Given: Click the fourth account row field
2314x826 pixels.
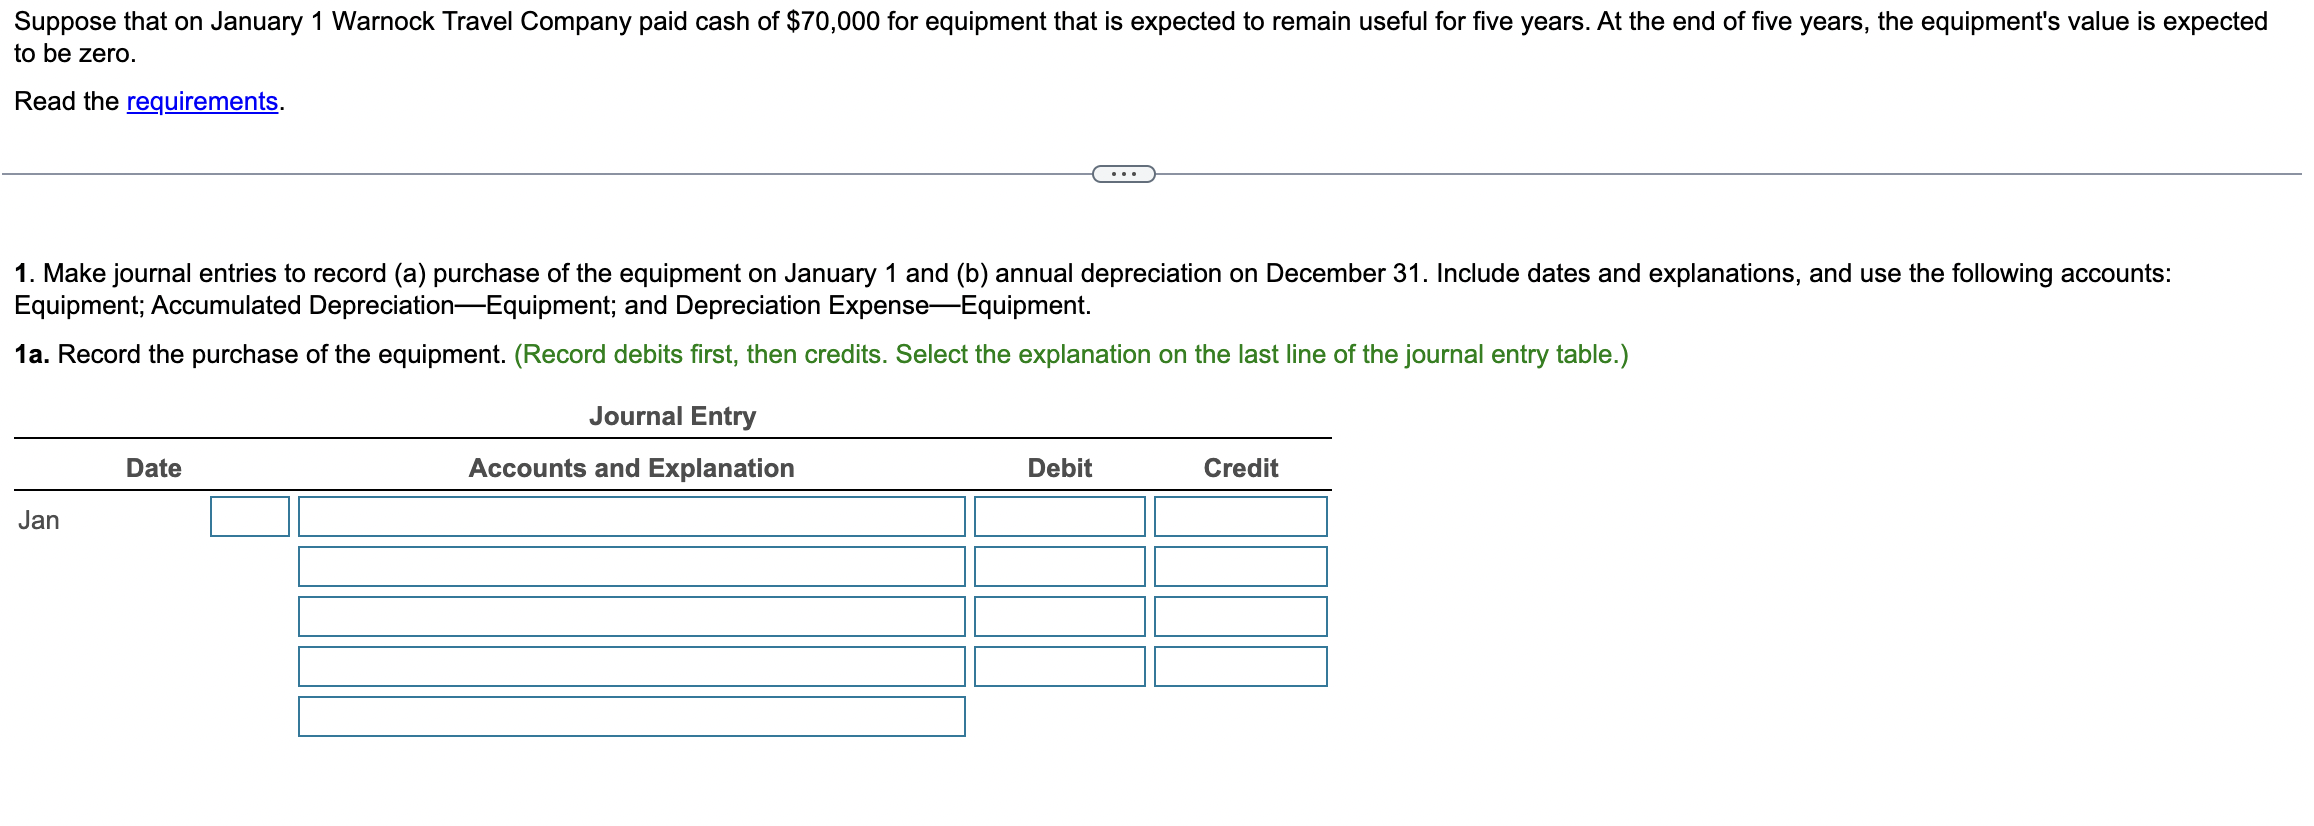Looking at the screenshot, I should [x=630, y=666].
